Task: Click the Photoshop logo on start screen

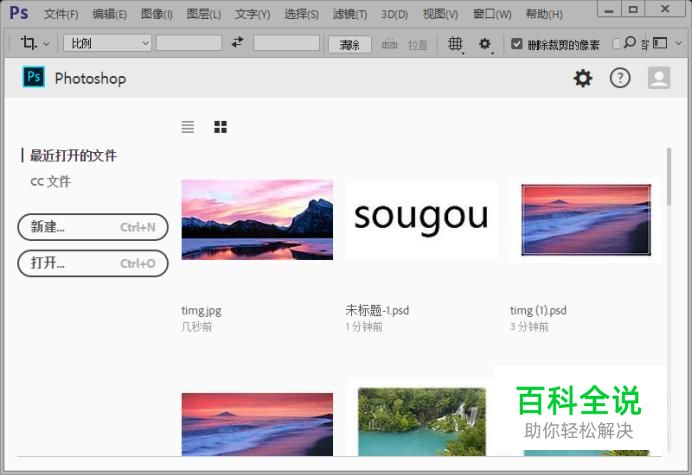Action: [34, 77]
